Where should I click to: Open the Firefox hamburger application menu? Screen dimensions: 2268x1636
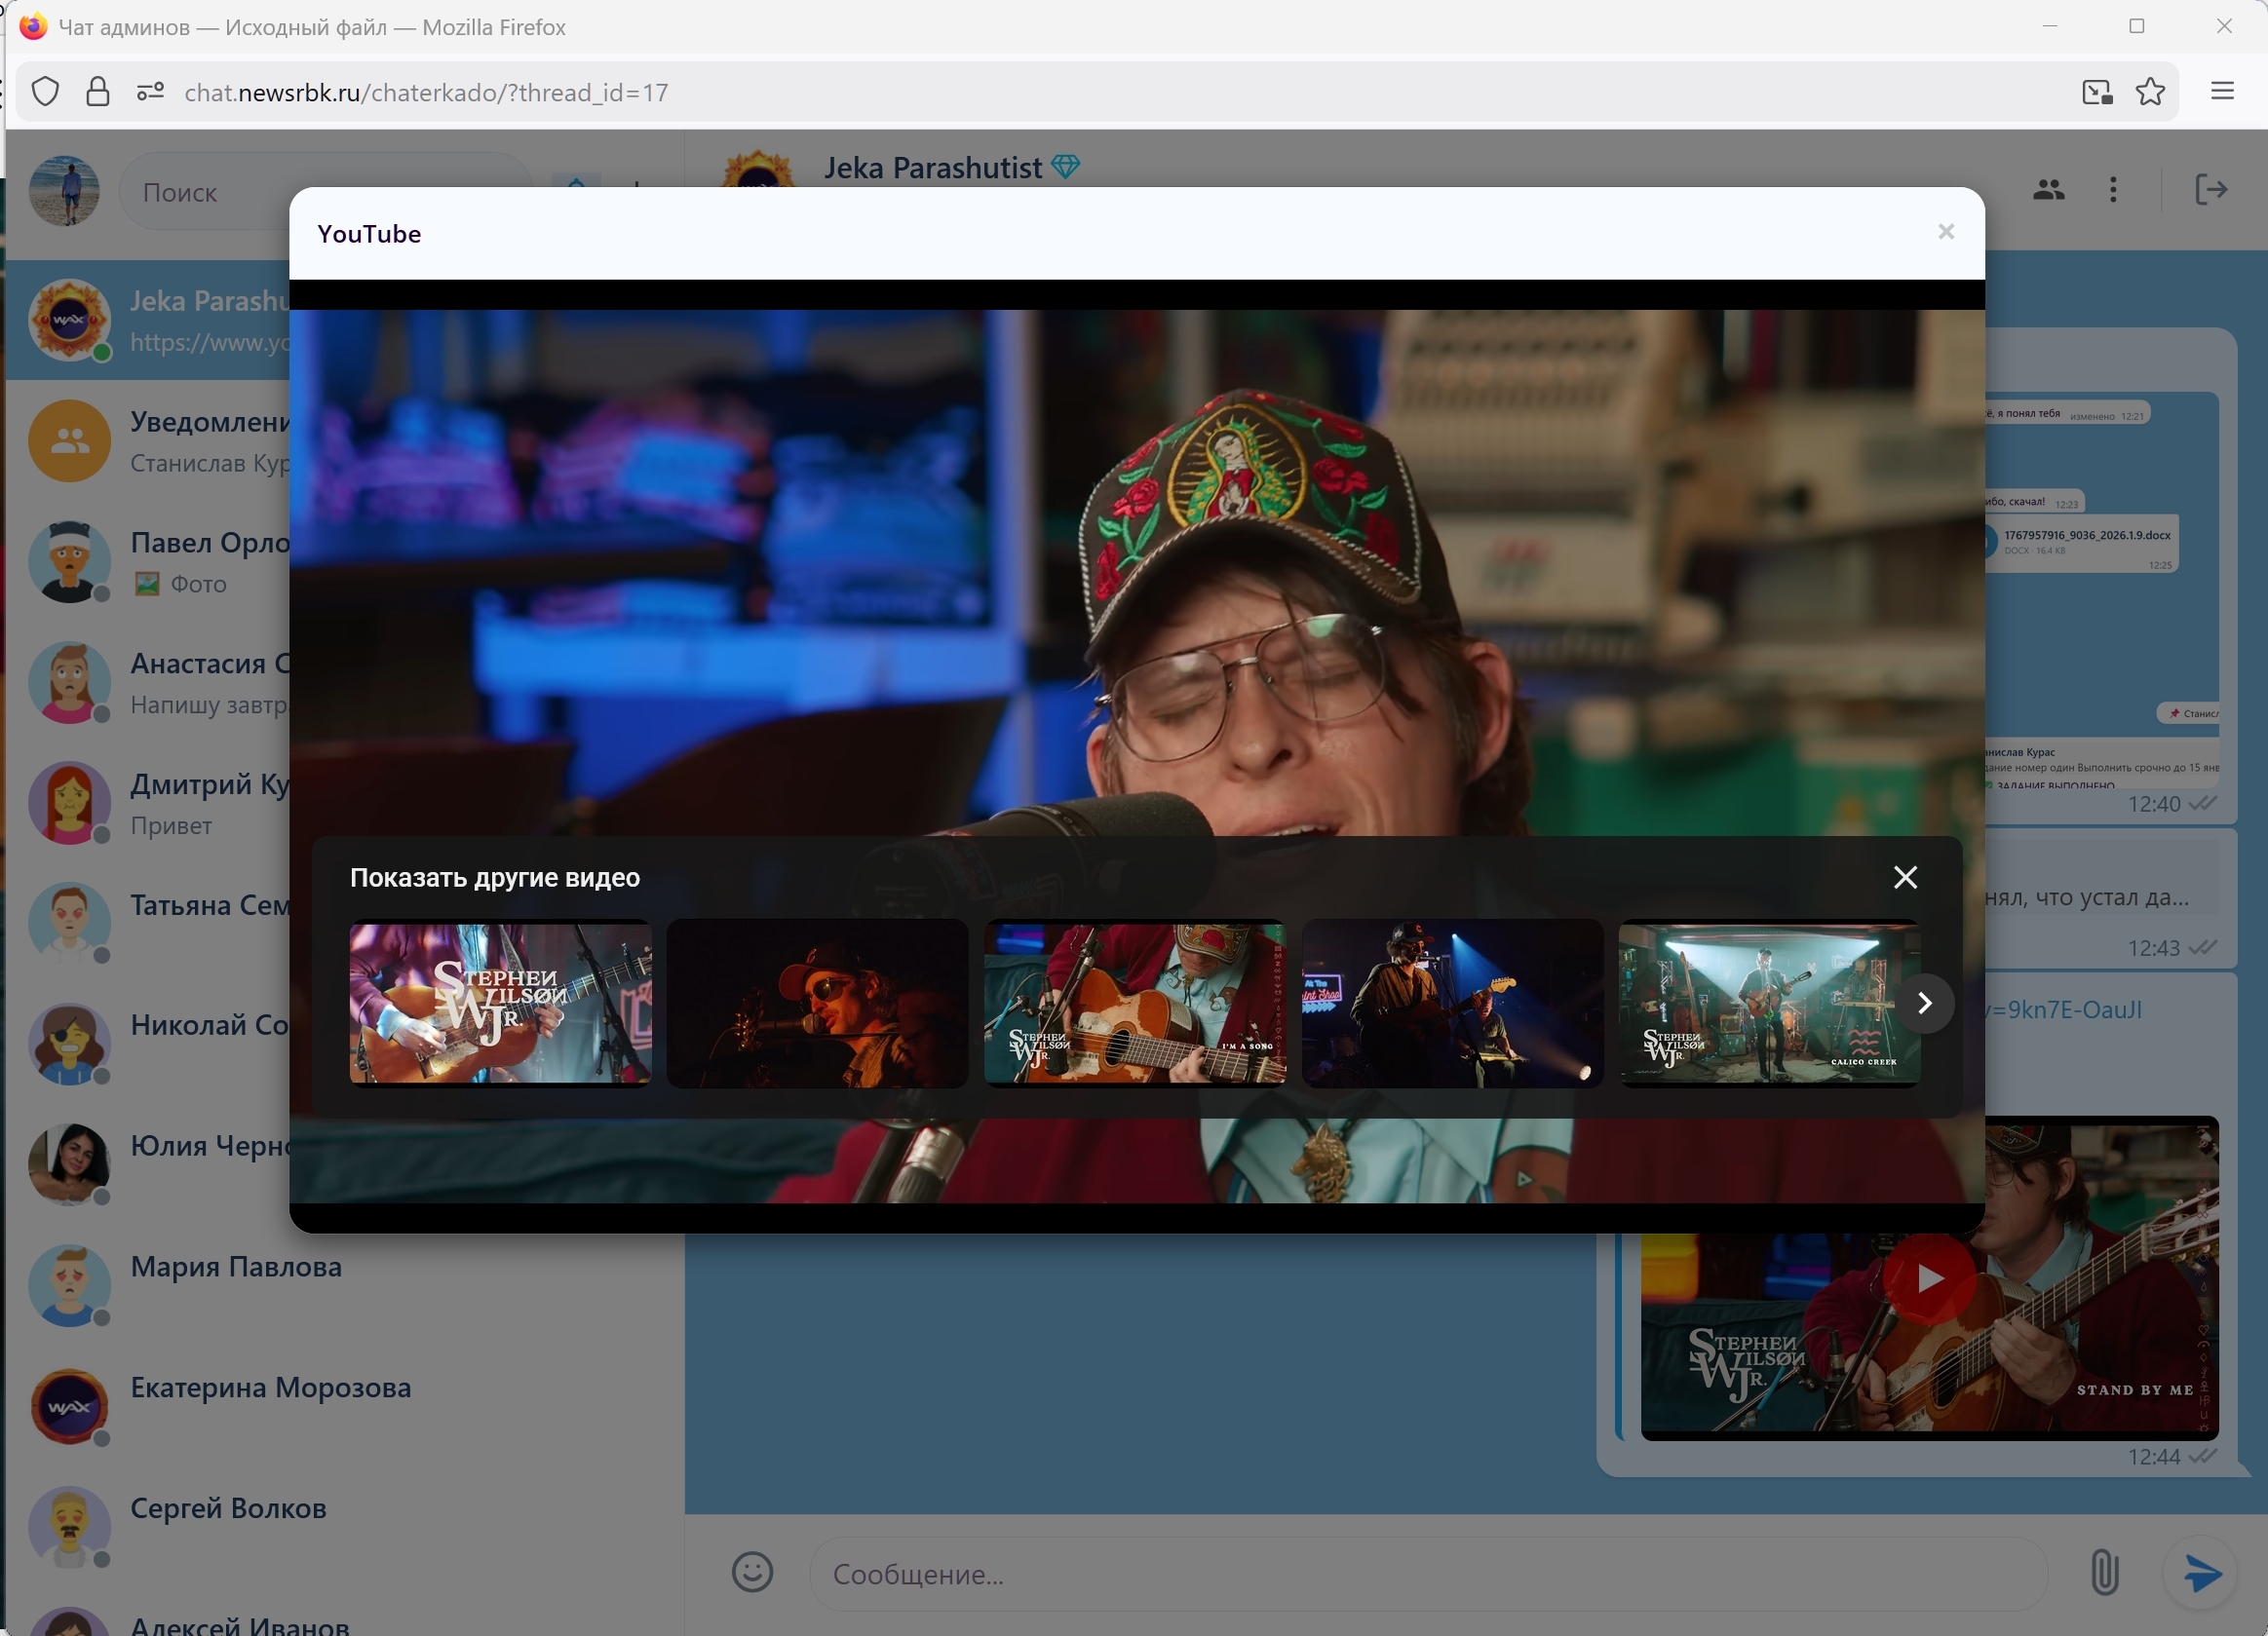click(2221, 91)
